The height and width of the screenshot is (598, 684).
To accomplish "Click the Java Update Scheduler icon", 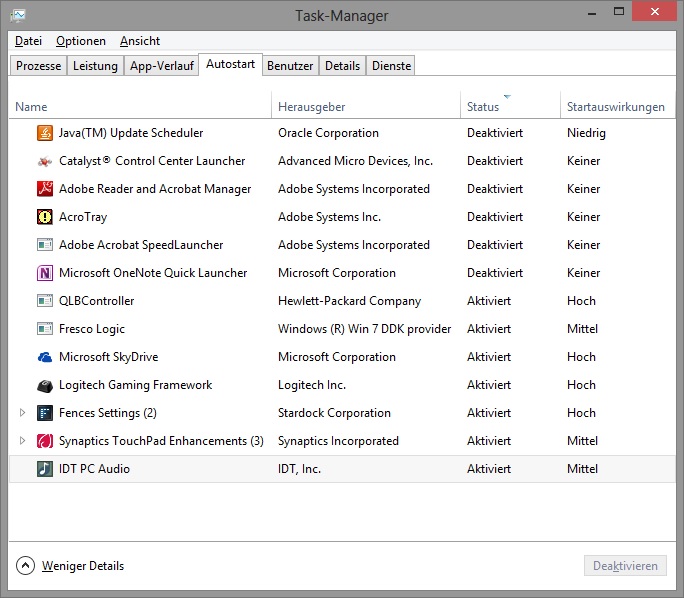I will pyautogui.click(x=45, y=133).
